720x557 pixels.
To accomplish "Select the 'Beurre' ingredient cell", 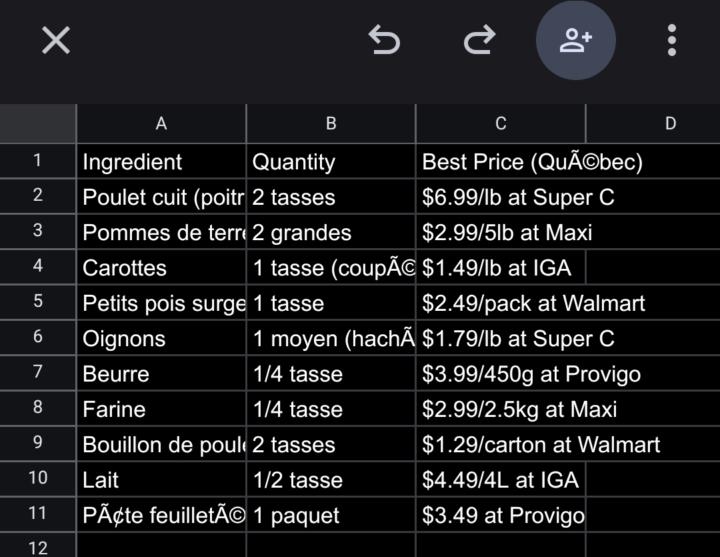I will pyautogui.click(x=161, y=374).
